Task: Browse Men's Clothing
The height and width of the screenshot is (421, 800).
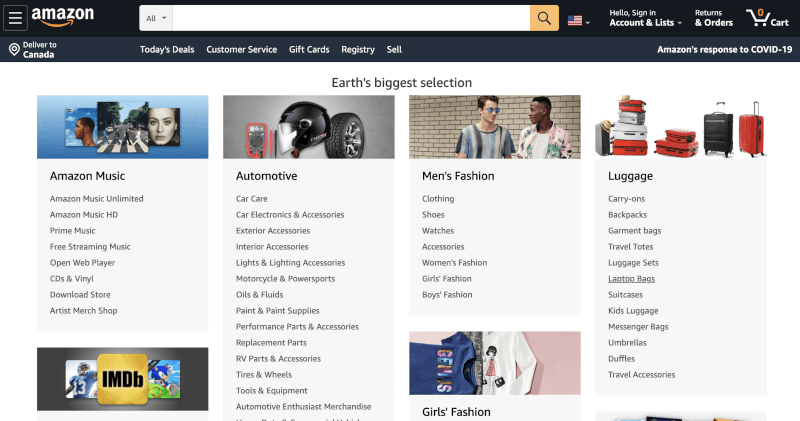Action: tap(438, 199)
